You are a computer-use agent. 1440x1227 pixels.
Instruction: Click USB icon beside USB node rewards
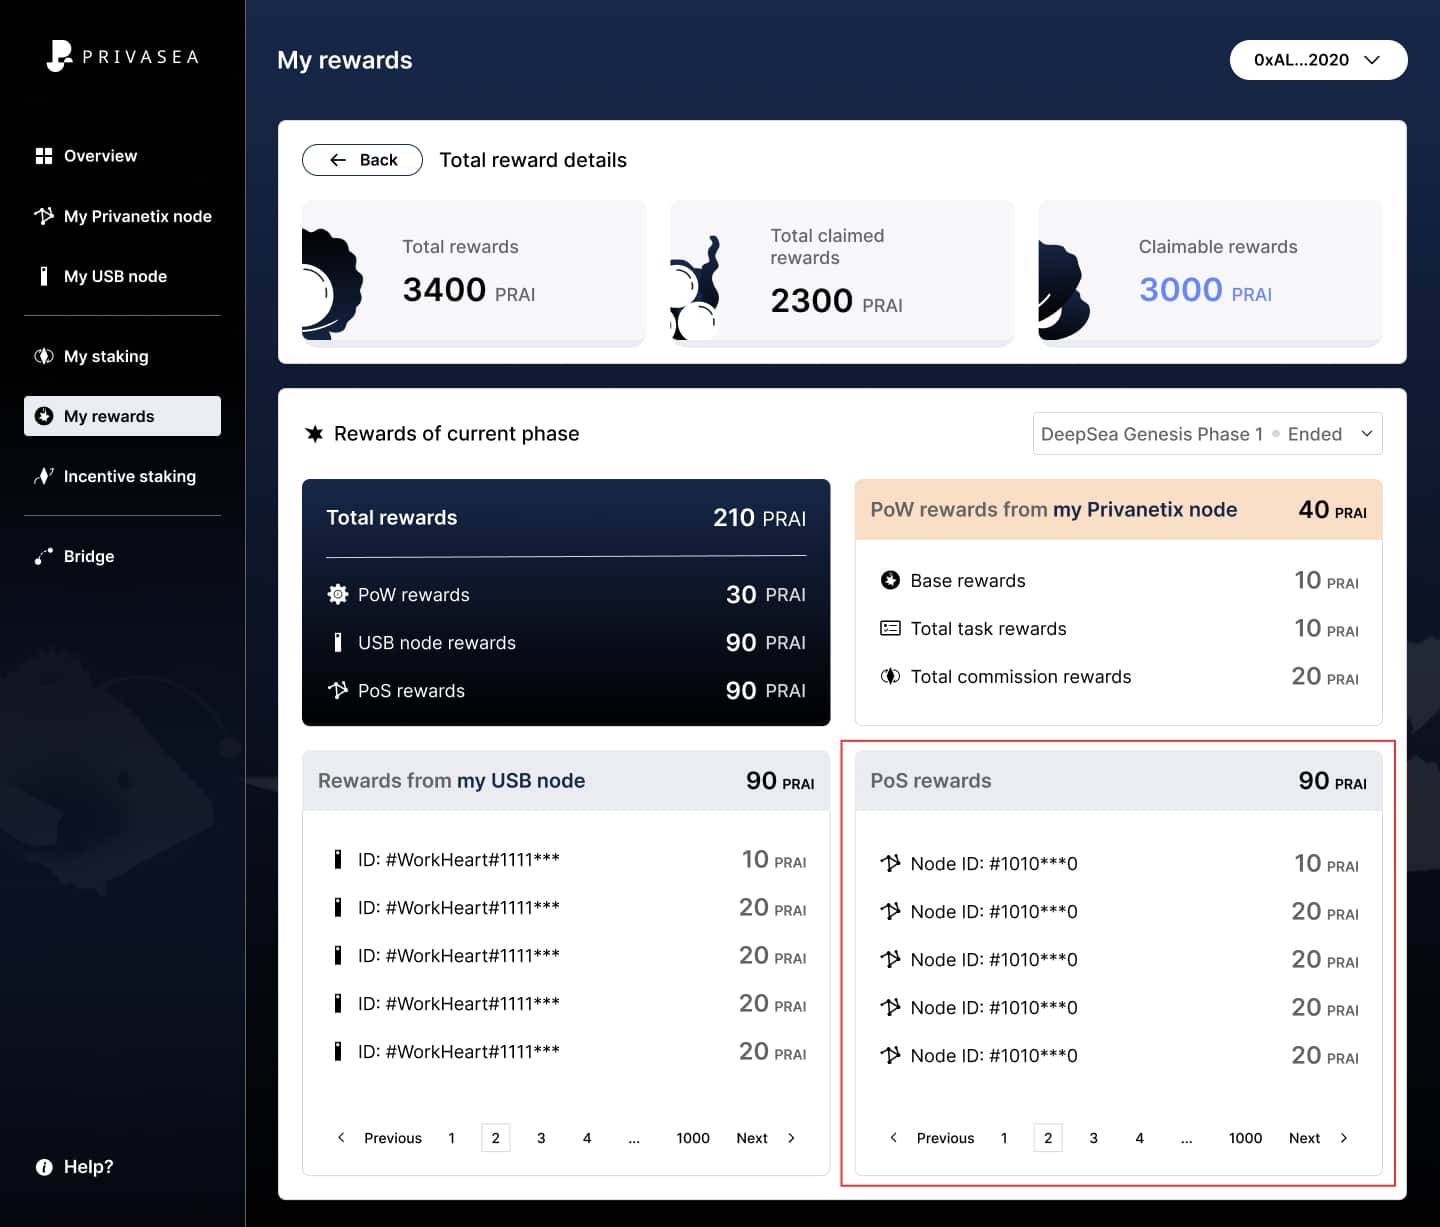(x=338, y=642)
